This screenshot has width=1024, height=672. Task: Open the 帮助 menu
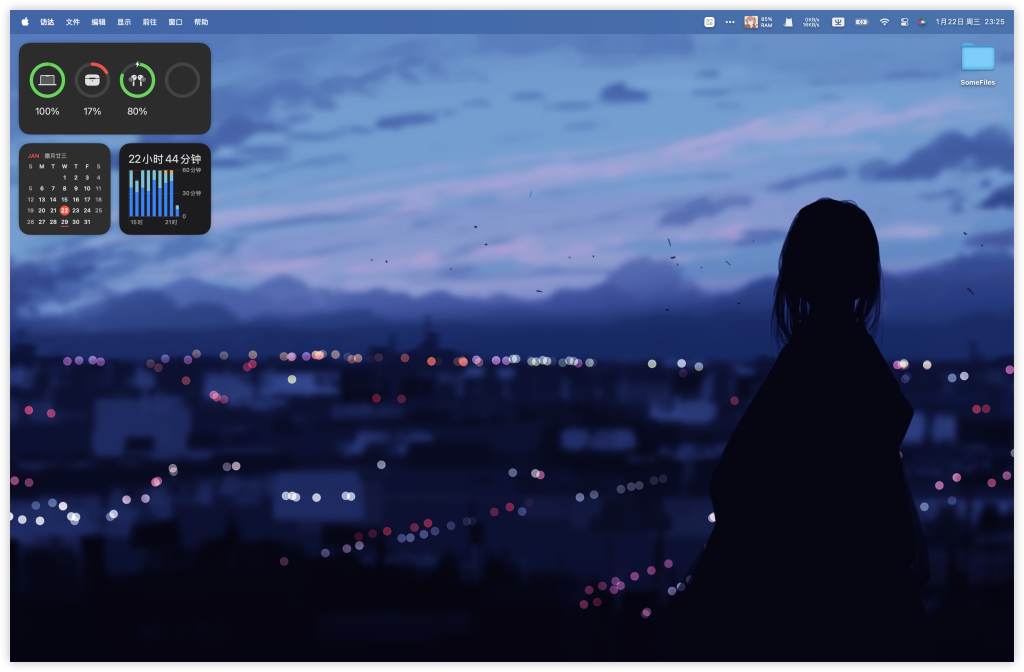tap(201, 22)
